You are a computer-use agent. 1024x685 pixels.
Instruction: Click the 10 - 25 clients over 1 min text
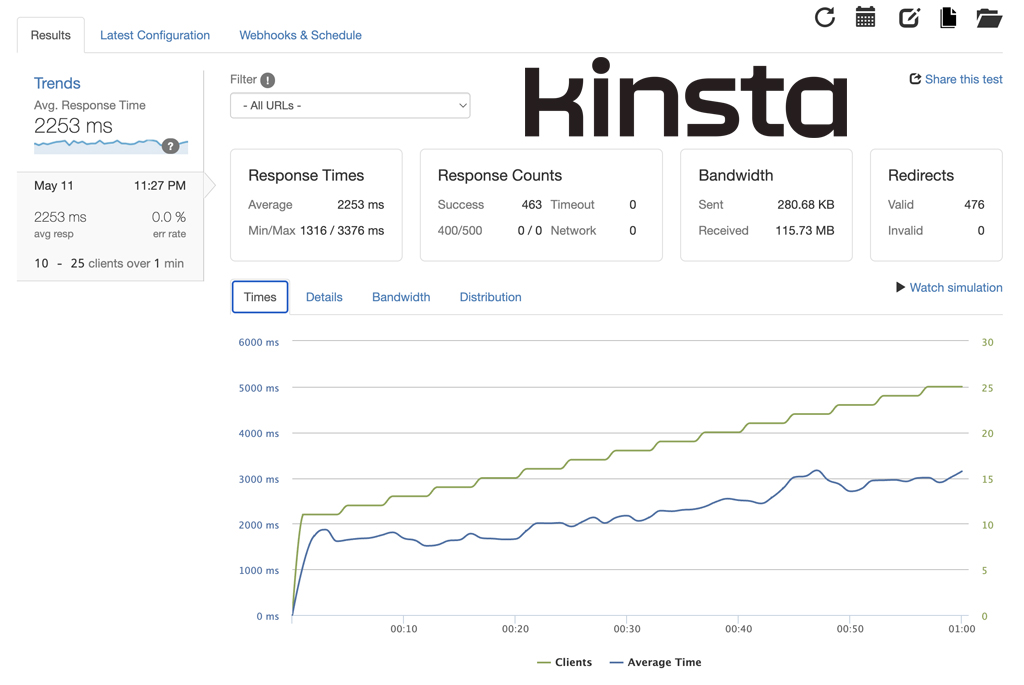(109, 264)
